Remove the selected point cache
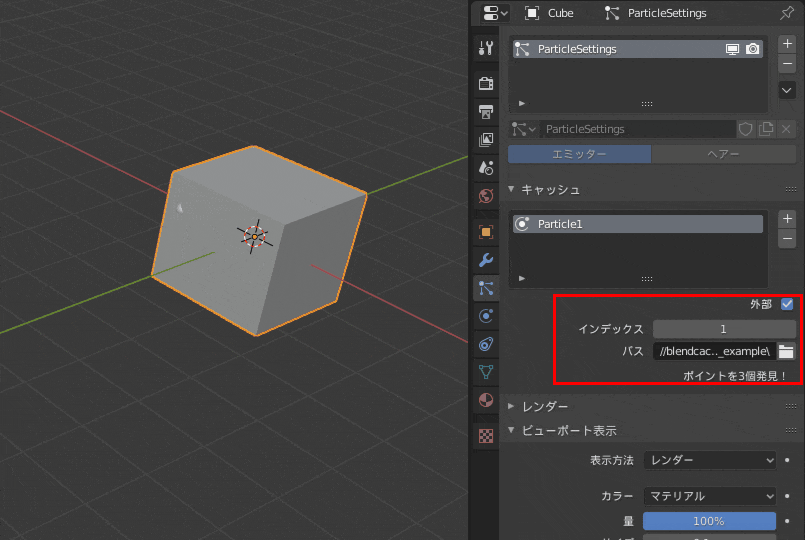The image size is (805, 540). [x=787, y=239]
